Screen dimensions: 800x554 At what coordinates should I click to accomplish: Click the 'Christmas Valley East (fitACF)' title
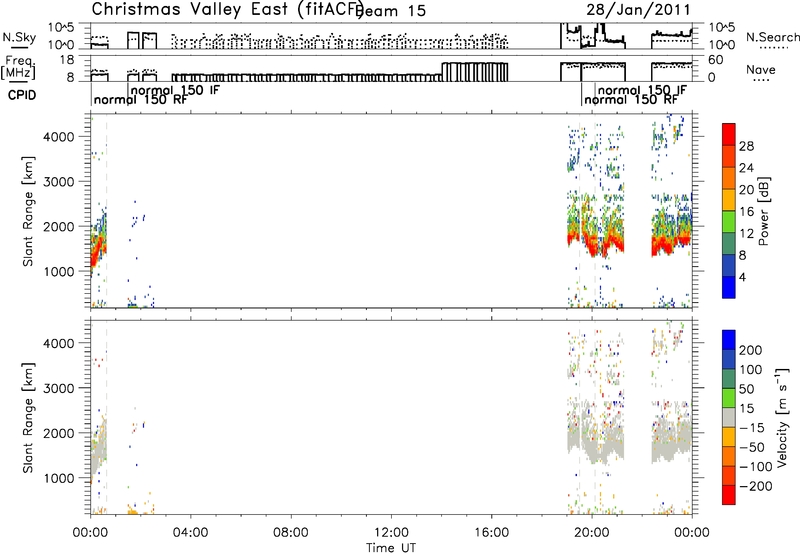click(x=228, y=9)
